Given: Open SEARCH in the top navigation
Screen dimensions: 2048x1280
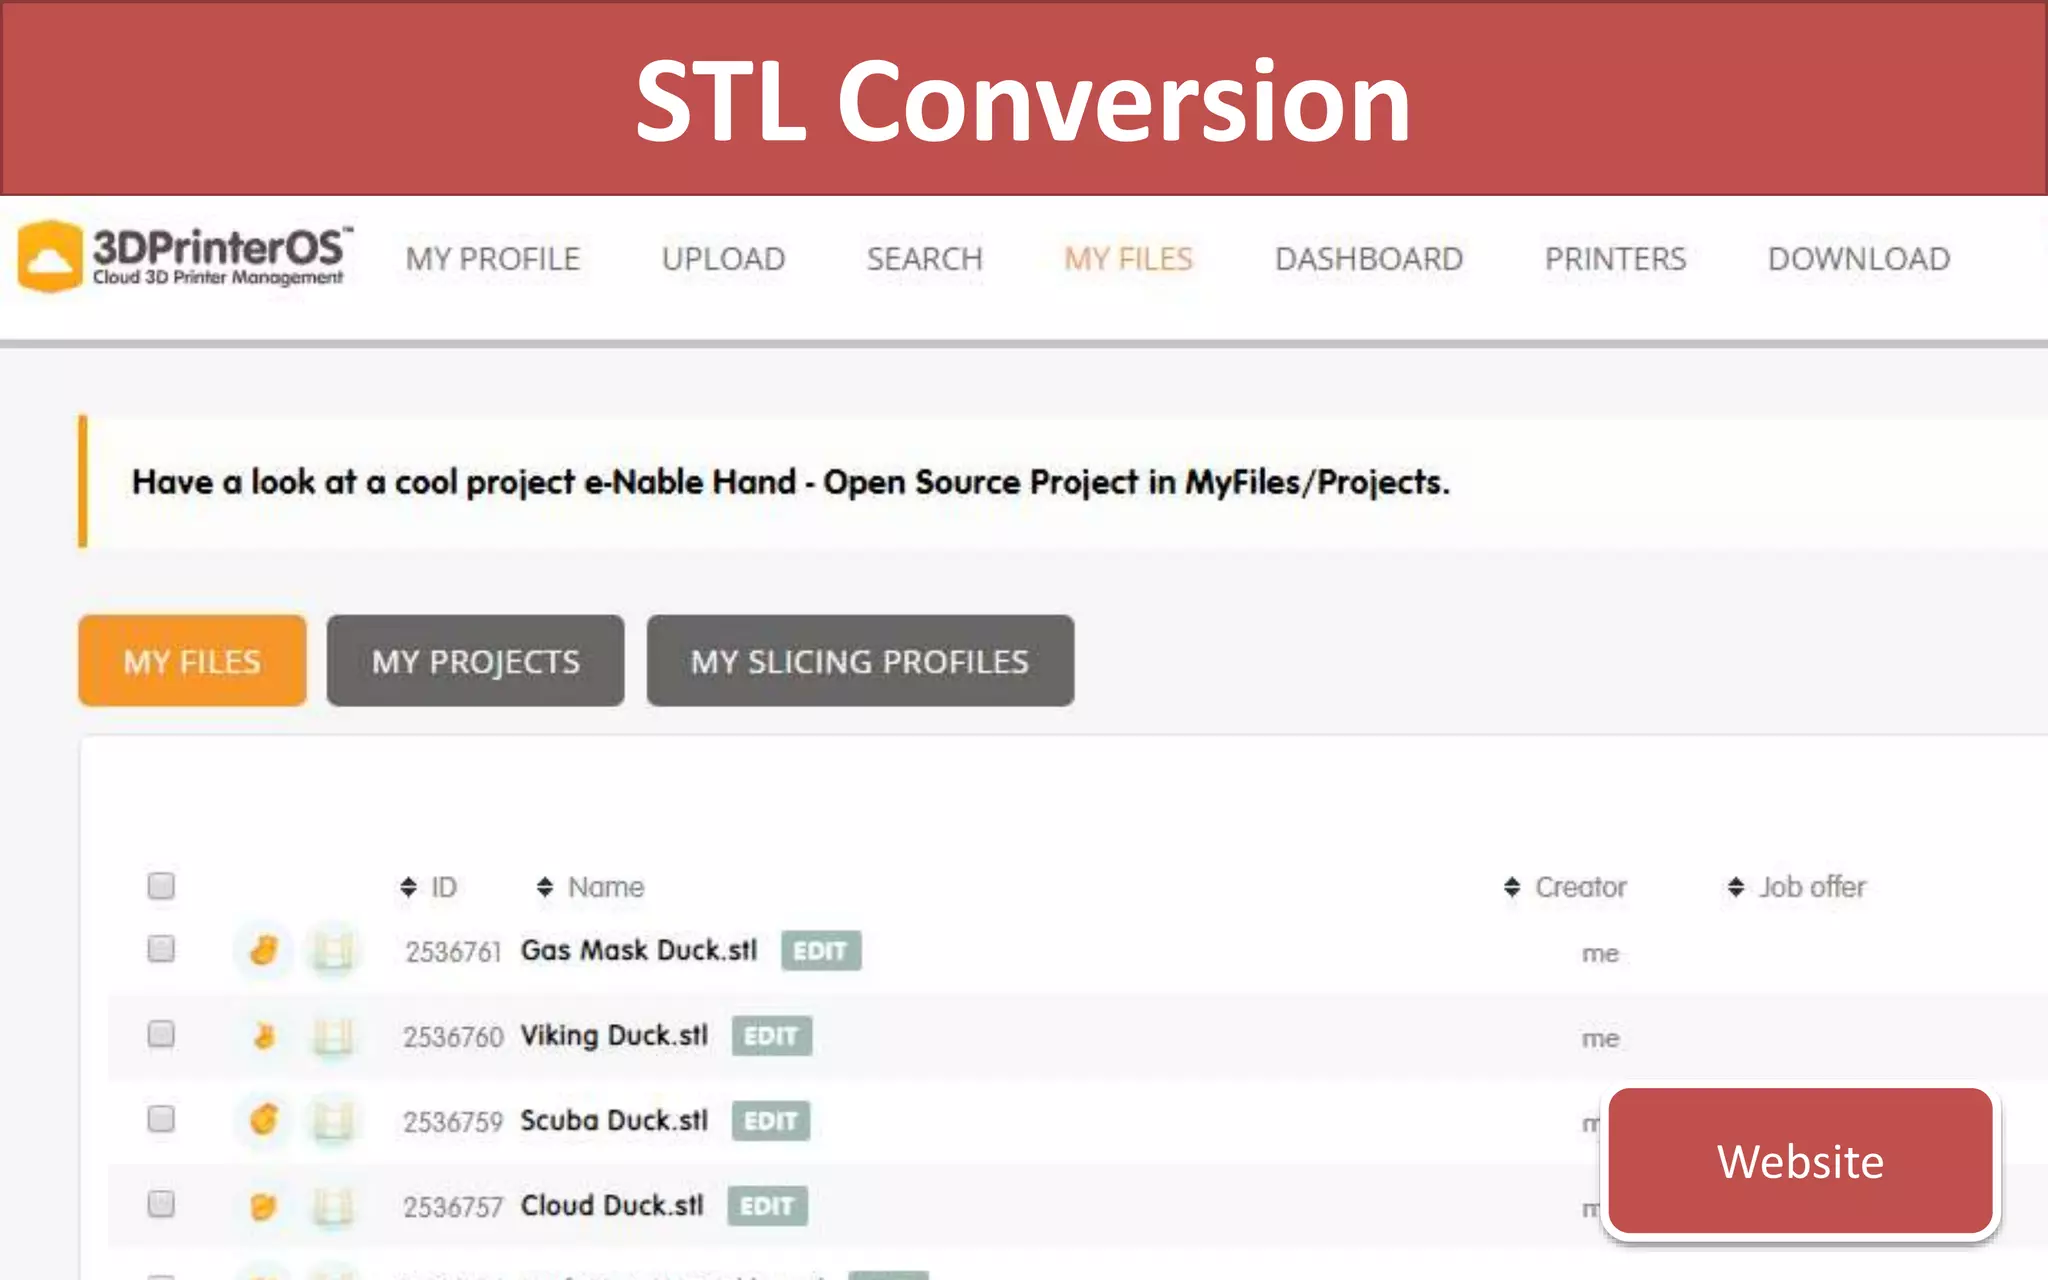Looking at the screenshot, I should 925,259.
